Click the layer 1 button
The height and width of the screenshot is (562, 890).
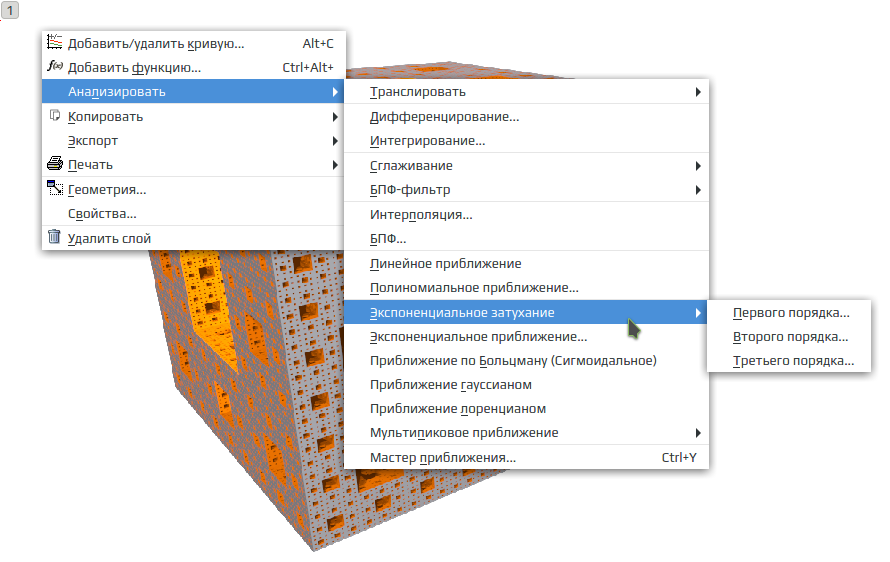click(10, 10)
